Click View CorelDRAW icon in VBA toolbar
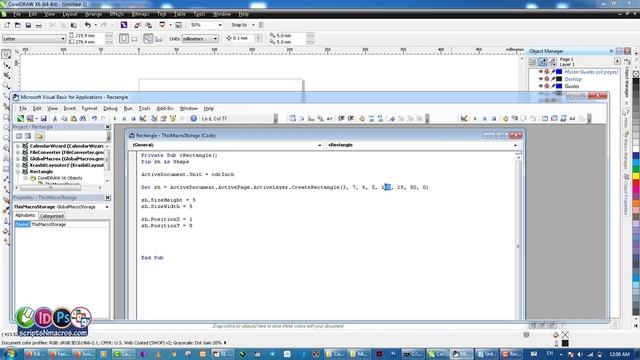Image resolution: width=640 pixels, height=360 pixels. point(20,118)
